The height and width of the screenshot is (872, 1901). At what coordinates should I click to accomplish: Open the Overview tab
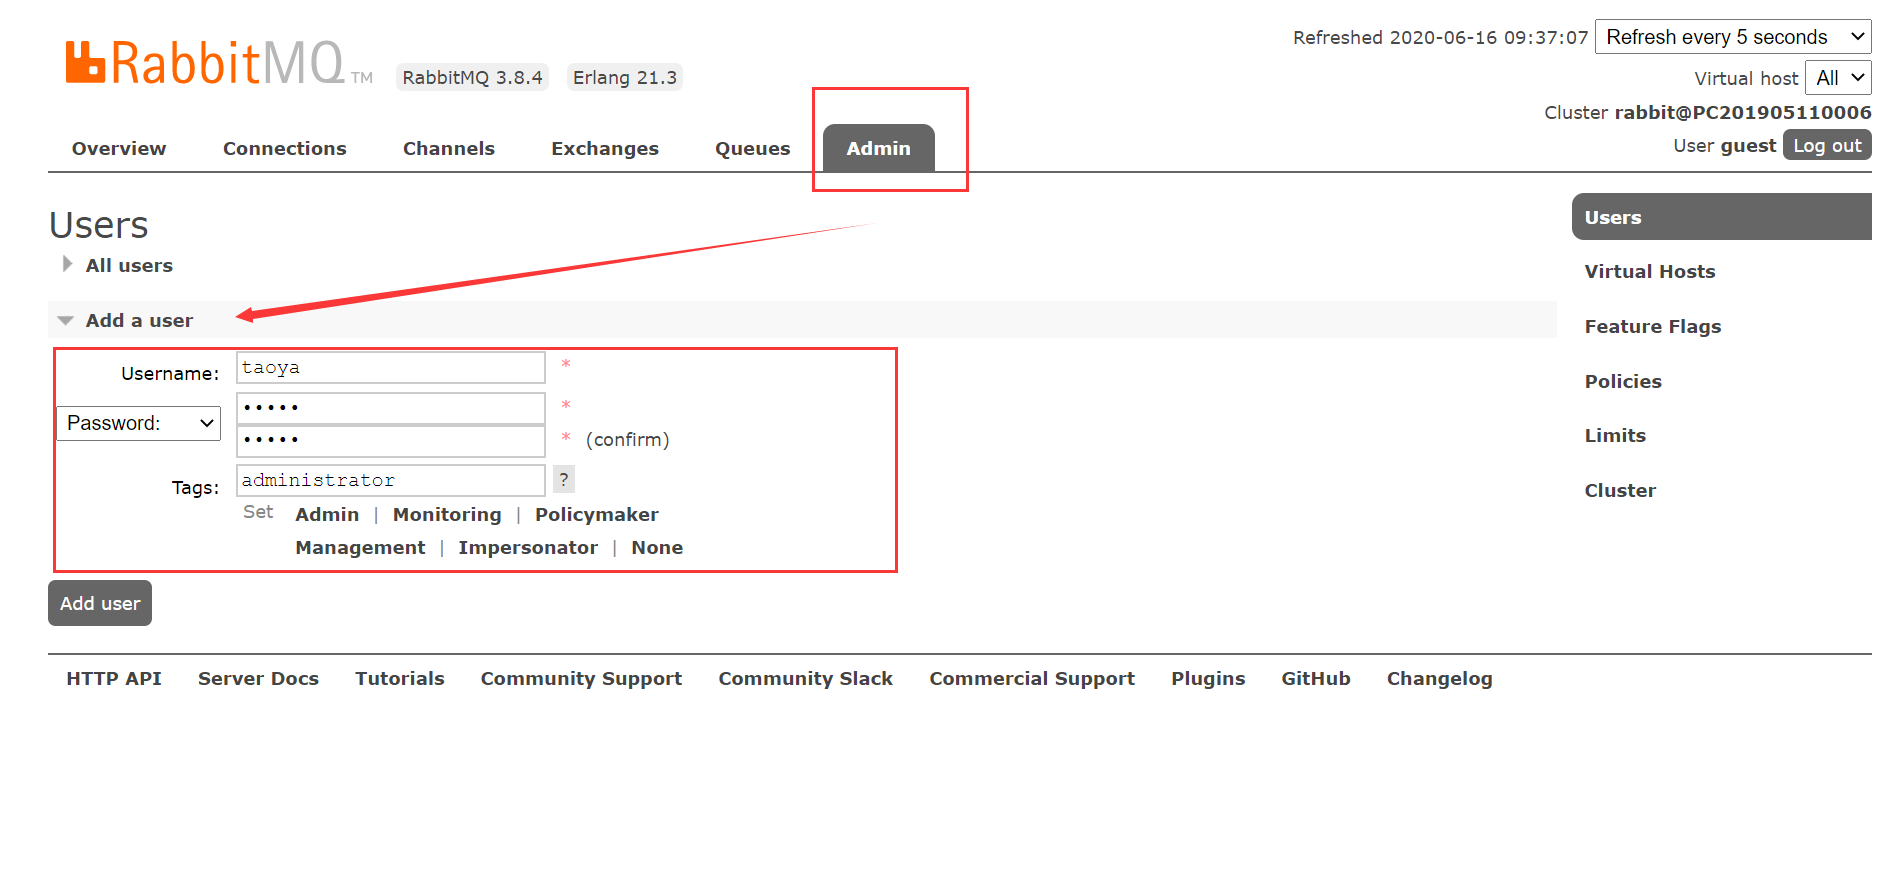pyautogui.click(x=119, y=148)
